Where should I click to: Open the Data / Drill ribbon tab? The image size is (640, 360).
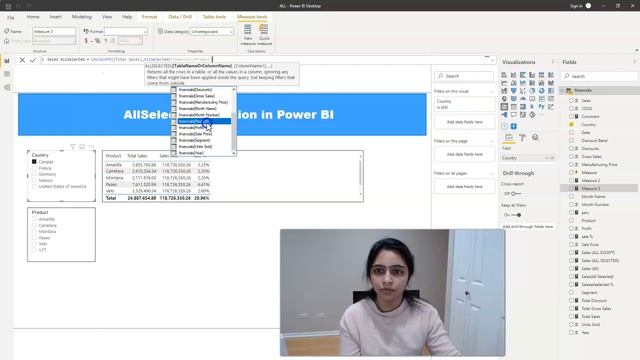coord(180,17)
